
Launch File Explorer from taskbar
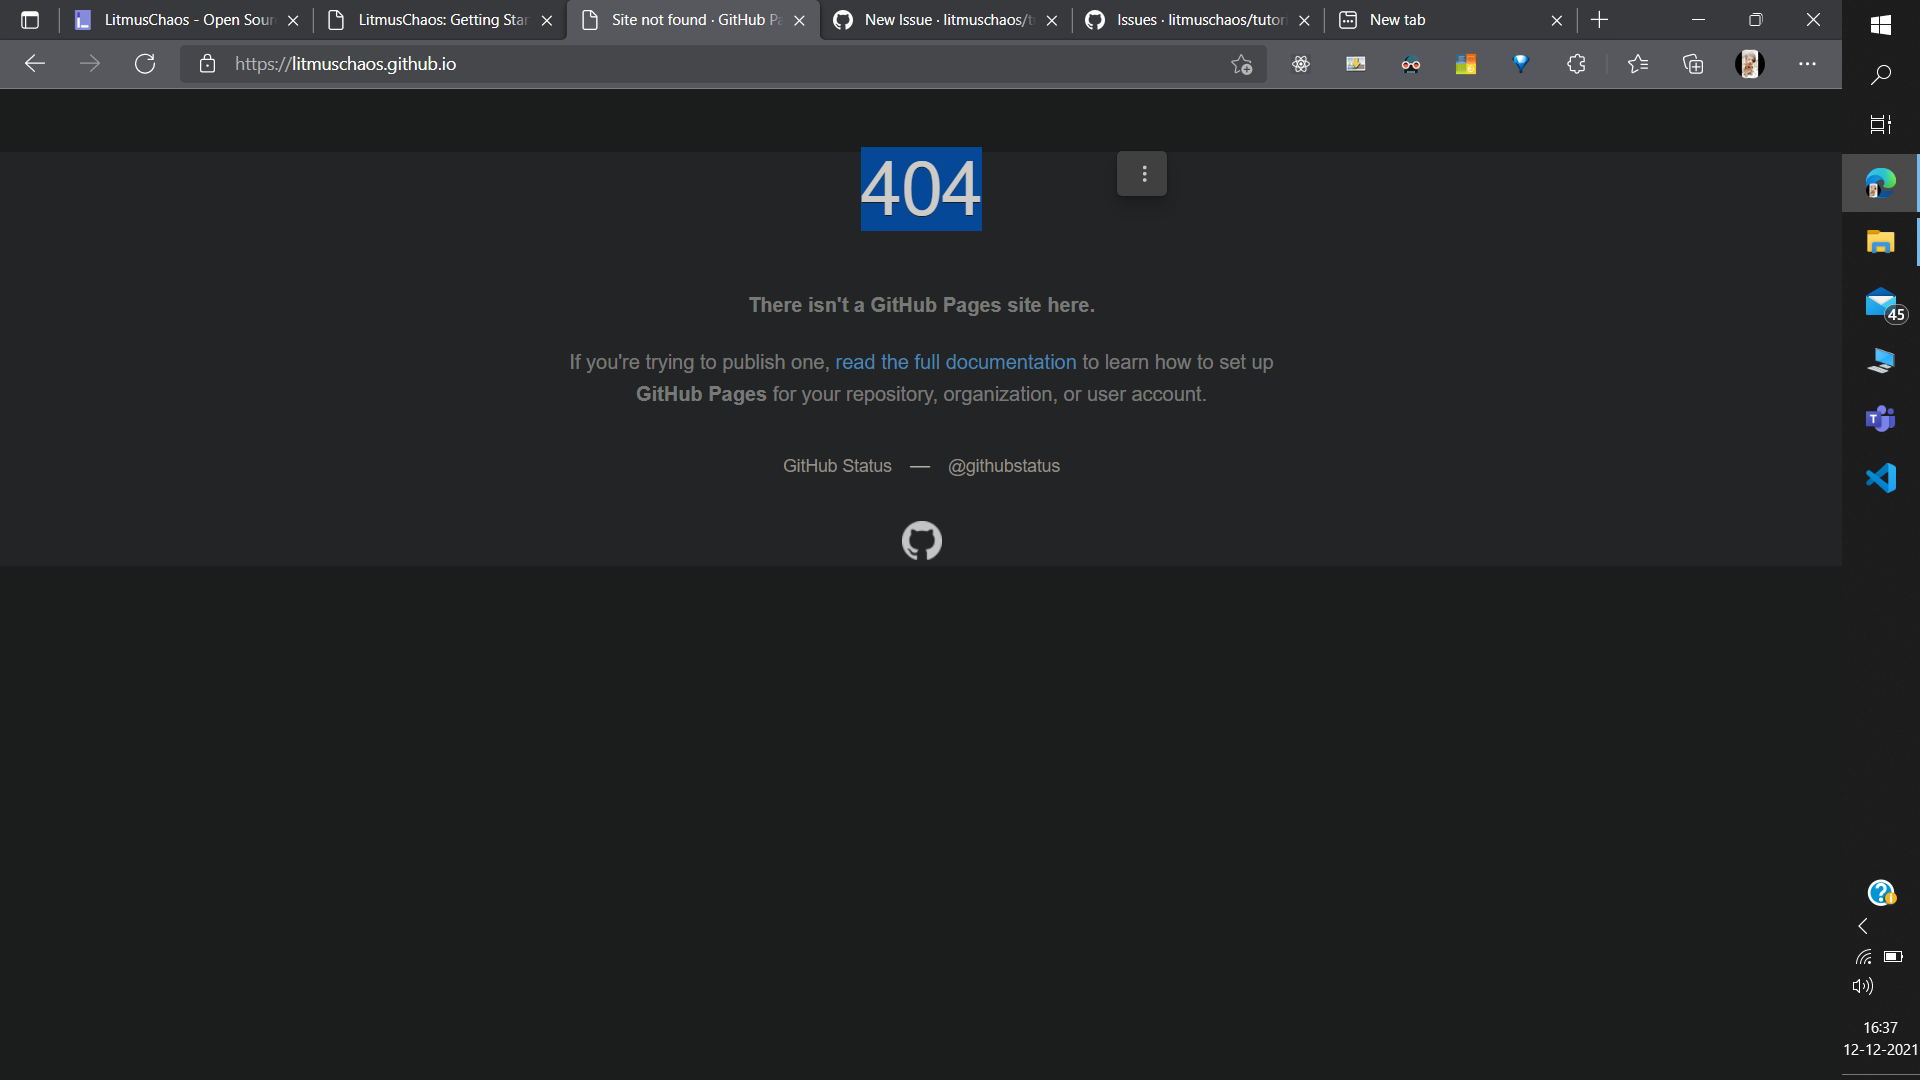[1880, 242]
